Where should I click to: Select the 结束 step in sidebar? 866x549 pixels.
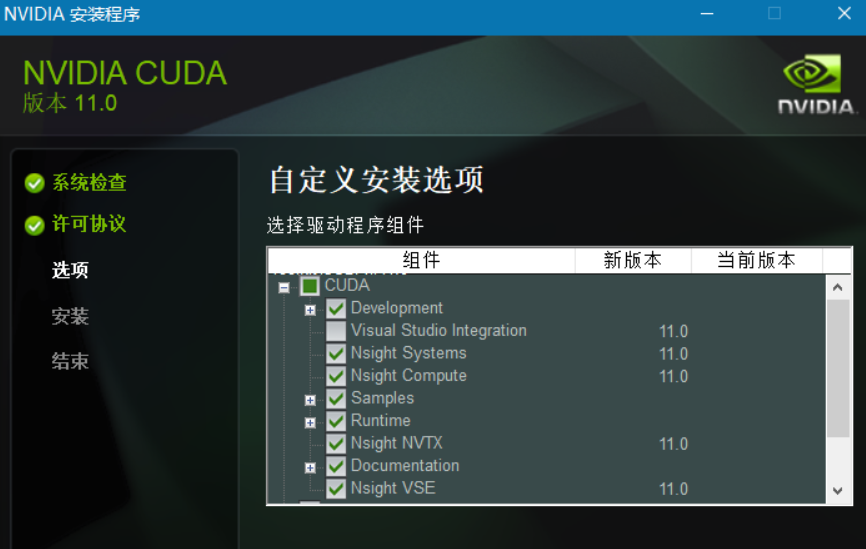(70, 361)
